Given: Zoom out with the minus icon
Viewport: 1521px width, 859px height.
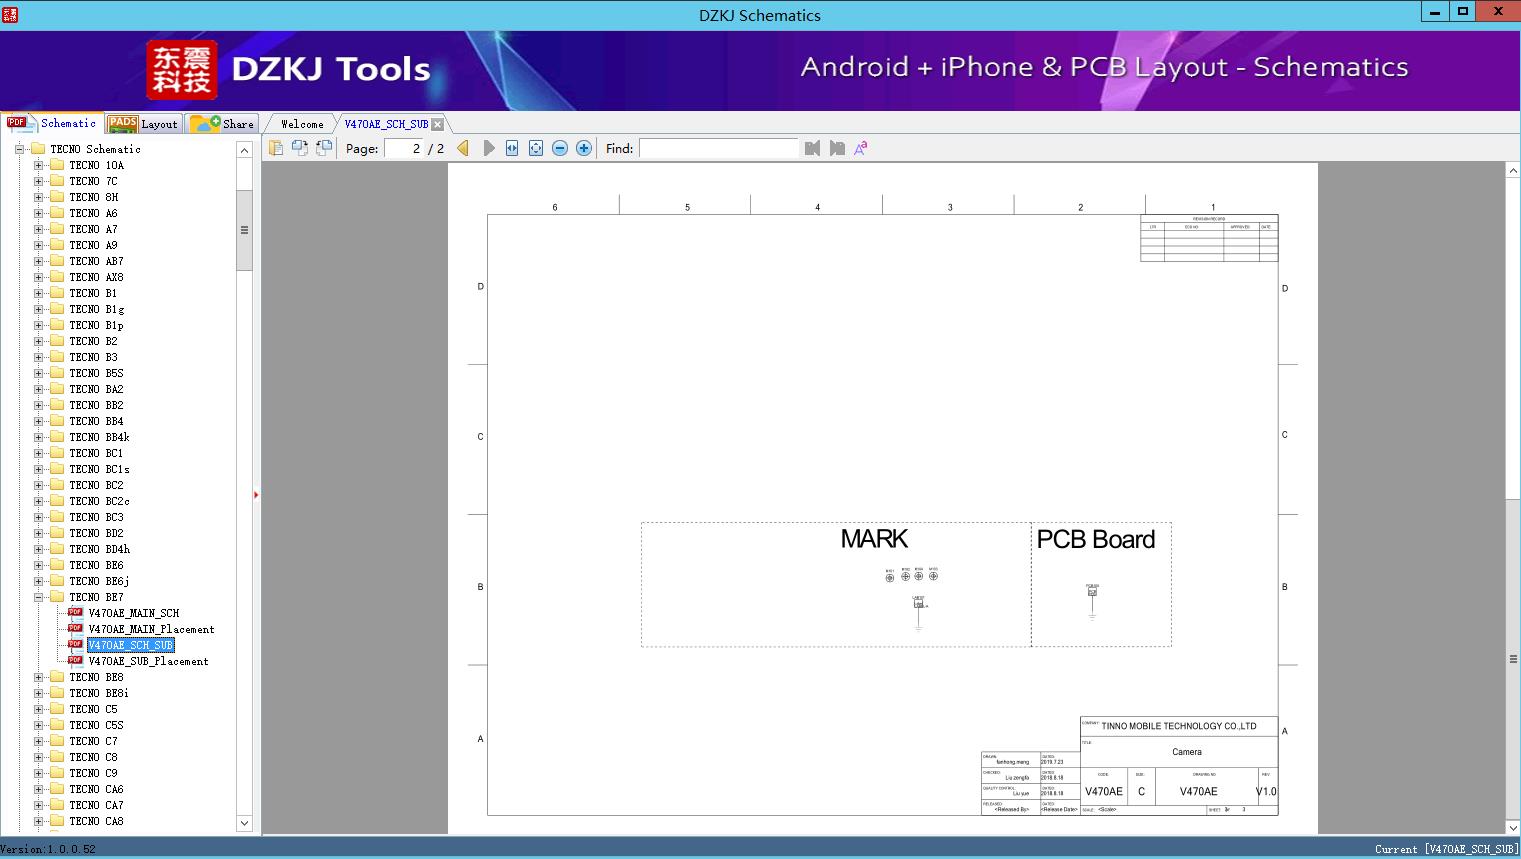Looking at the screenshot, I should (560, 148).
